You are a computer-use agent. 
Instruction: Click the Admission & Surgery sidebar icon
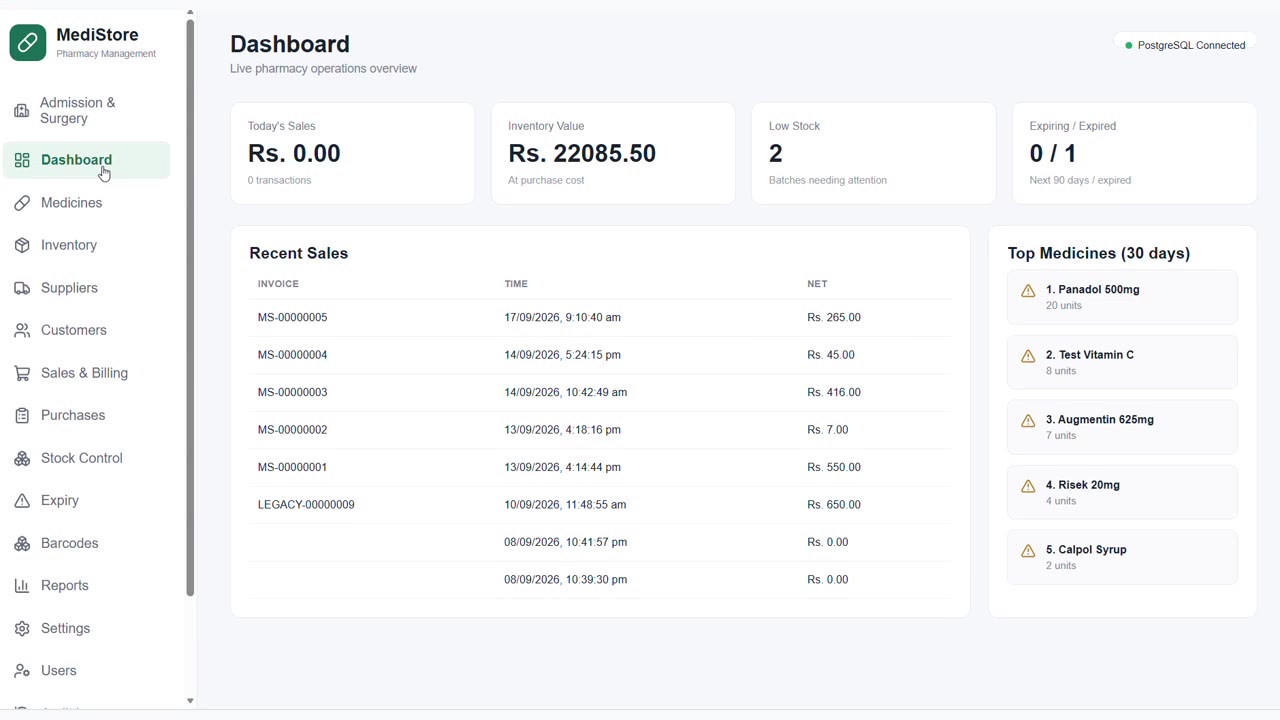(x=21, y=111)
